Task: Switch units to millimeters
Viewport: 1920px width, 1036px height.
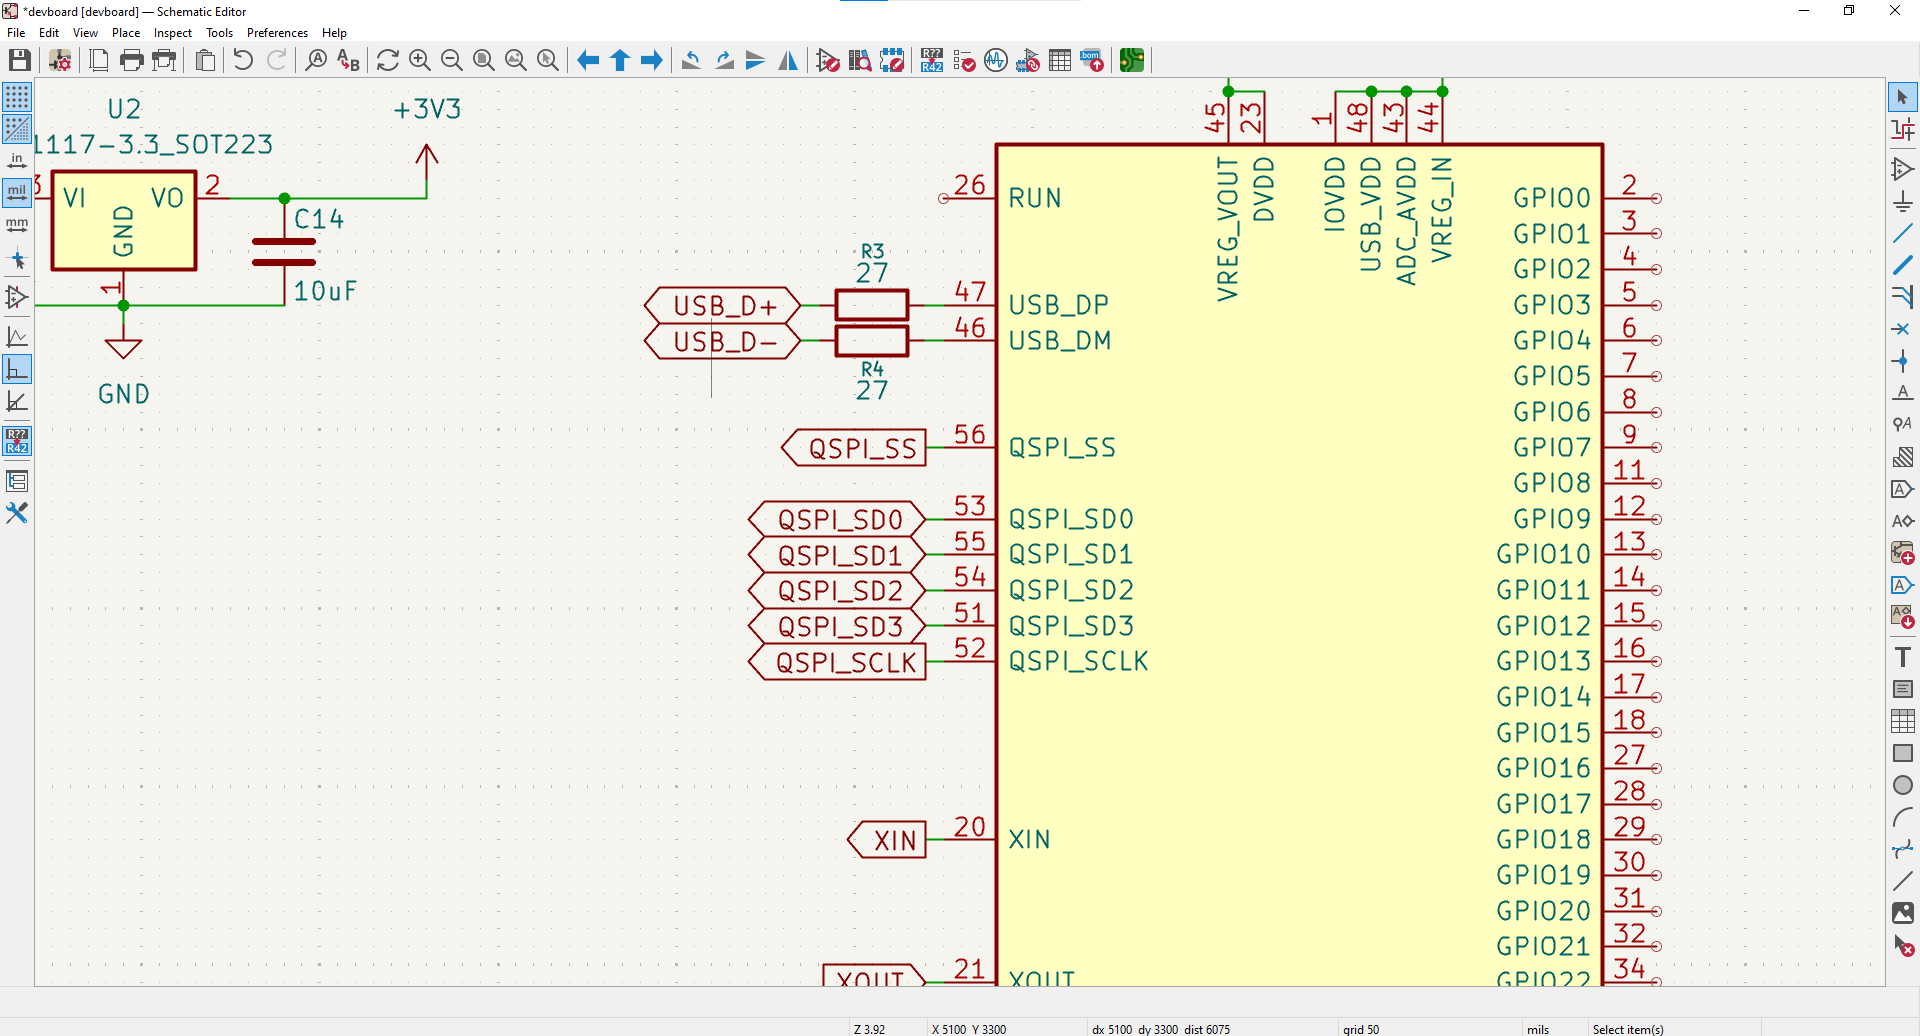Action: coord(17,225)
